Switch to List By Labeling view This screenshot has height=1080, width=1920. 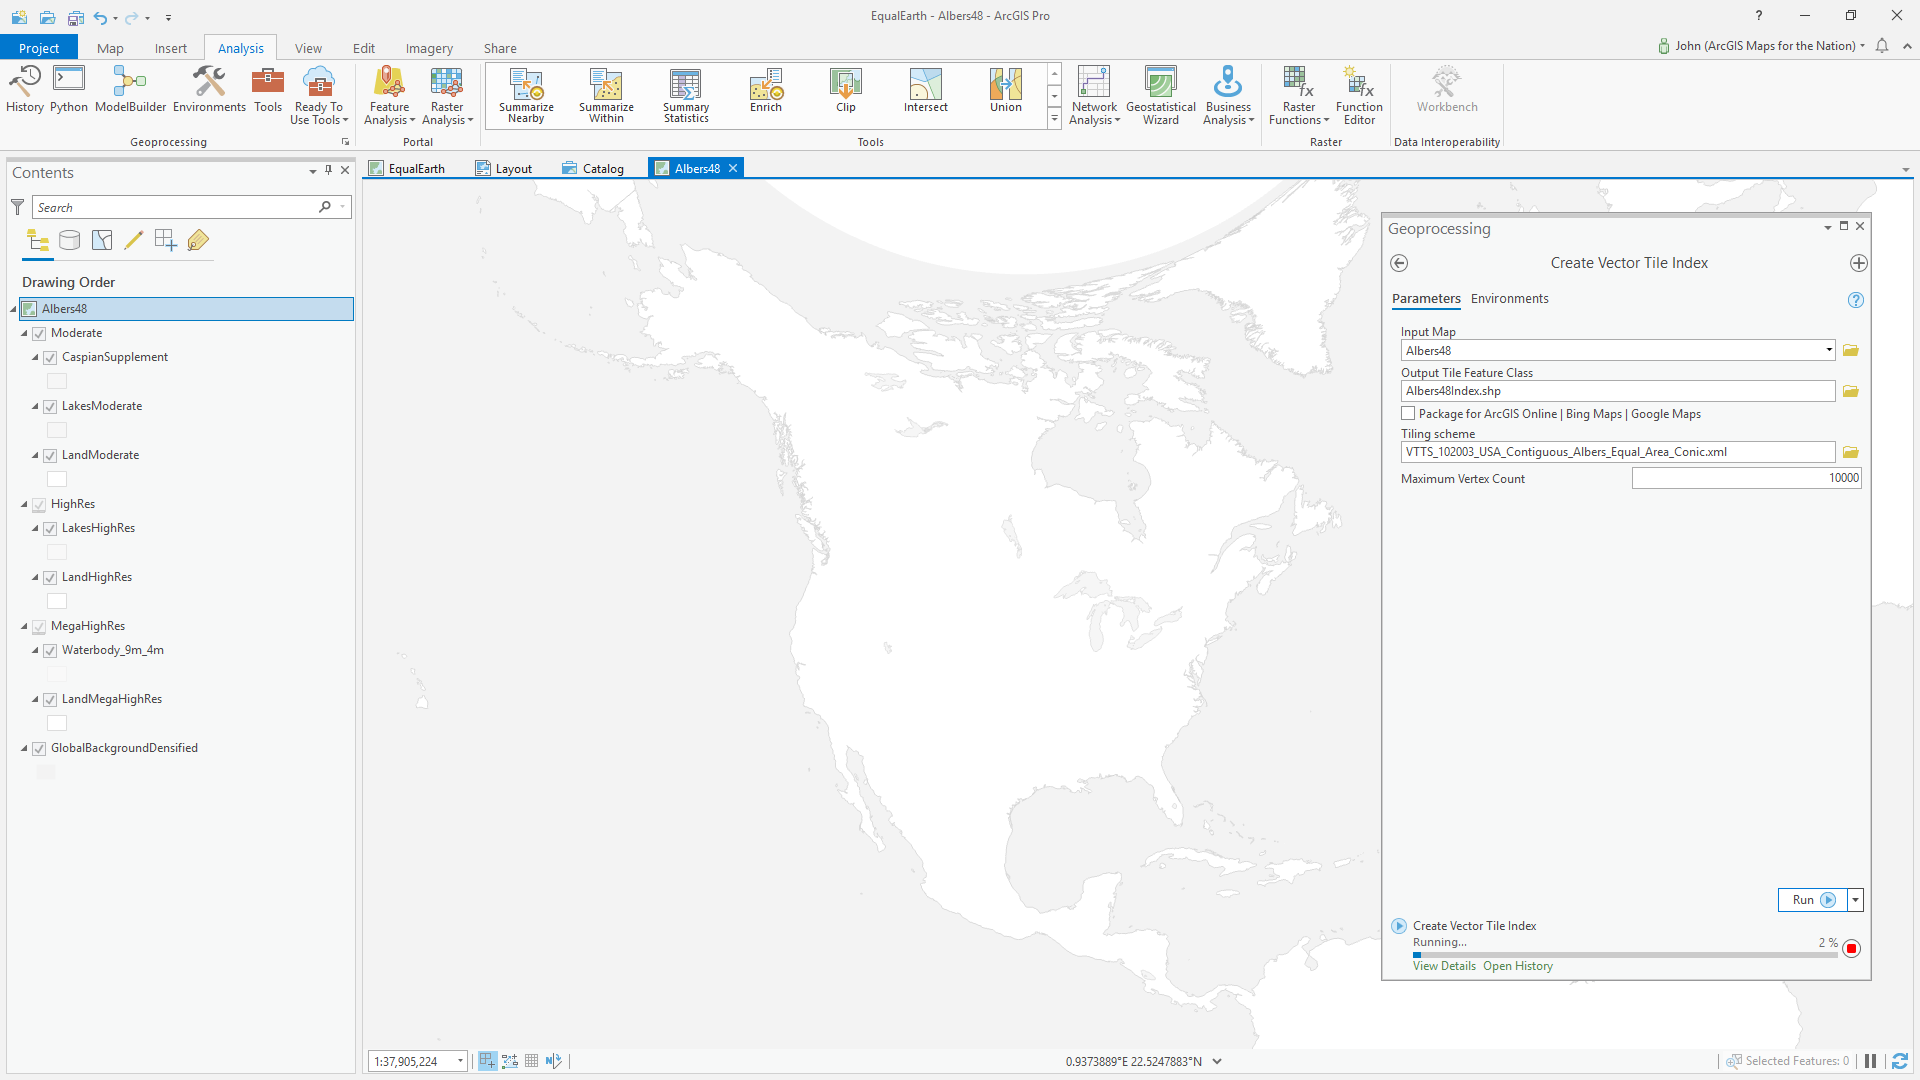198,240
